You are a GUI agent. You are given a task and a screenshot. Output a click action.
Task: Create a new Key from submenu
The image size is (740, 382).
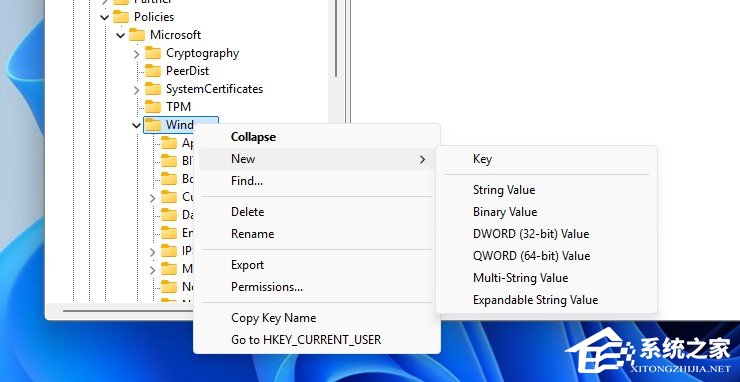[x=547, y=159]
